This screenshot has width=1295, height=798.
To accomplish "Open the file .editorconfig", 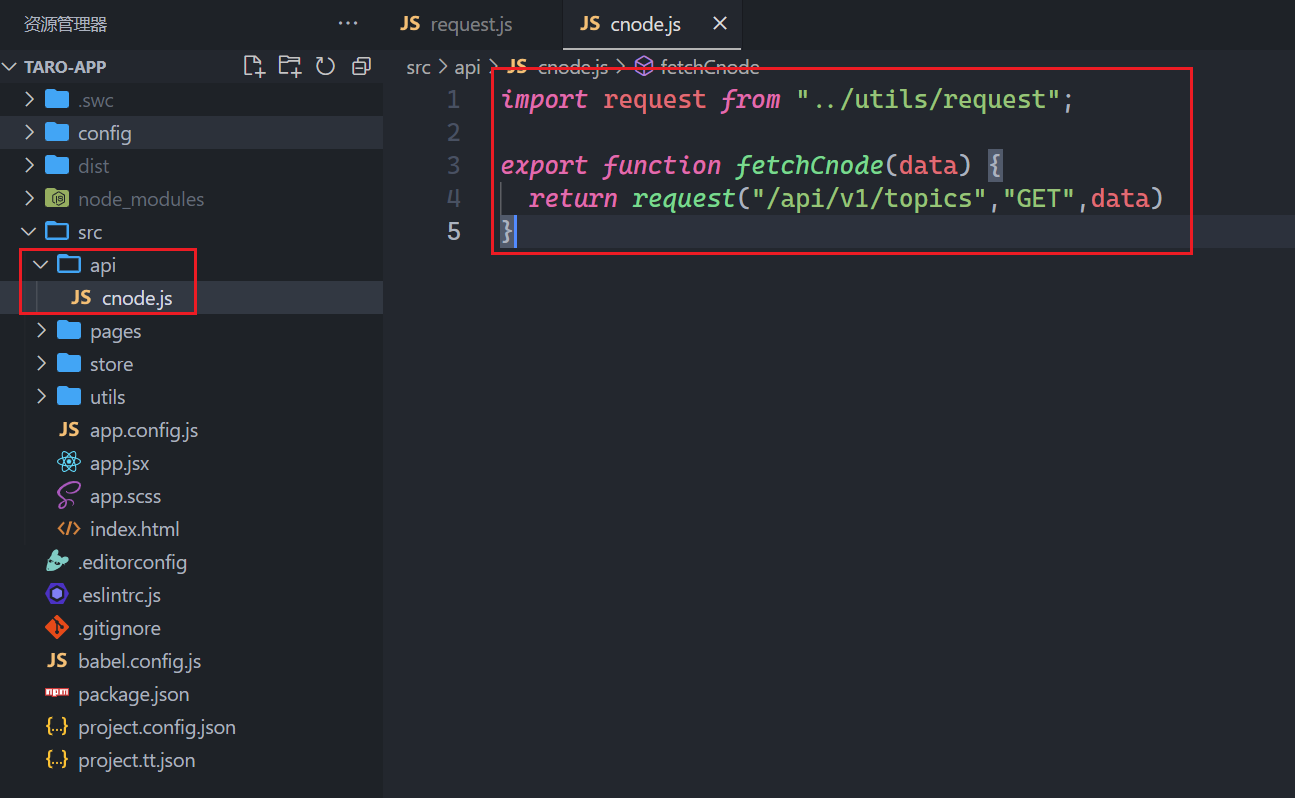I will click(x=132, y=562).
